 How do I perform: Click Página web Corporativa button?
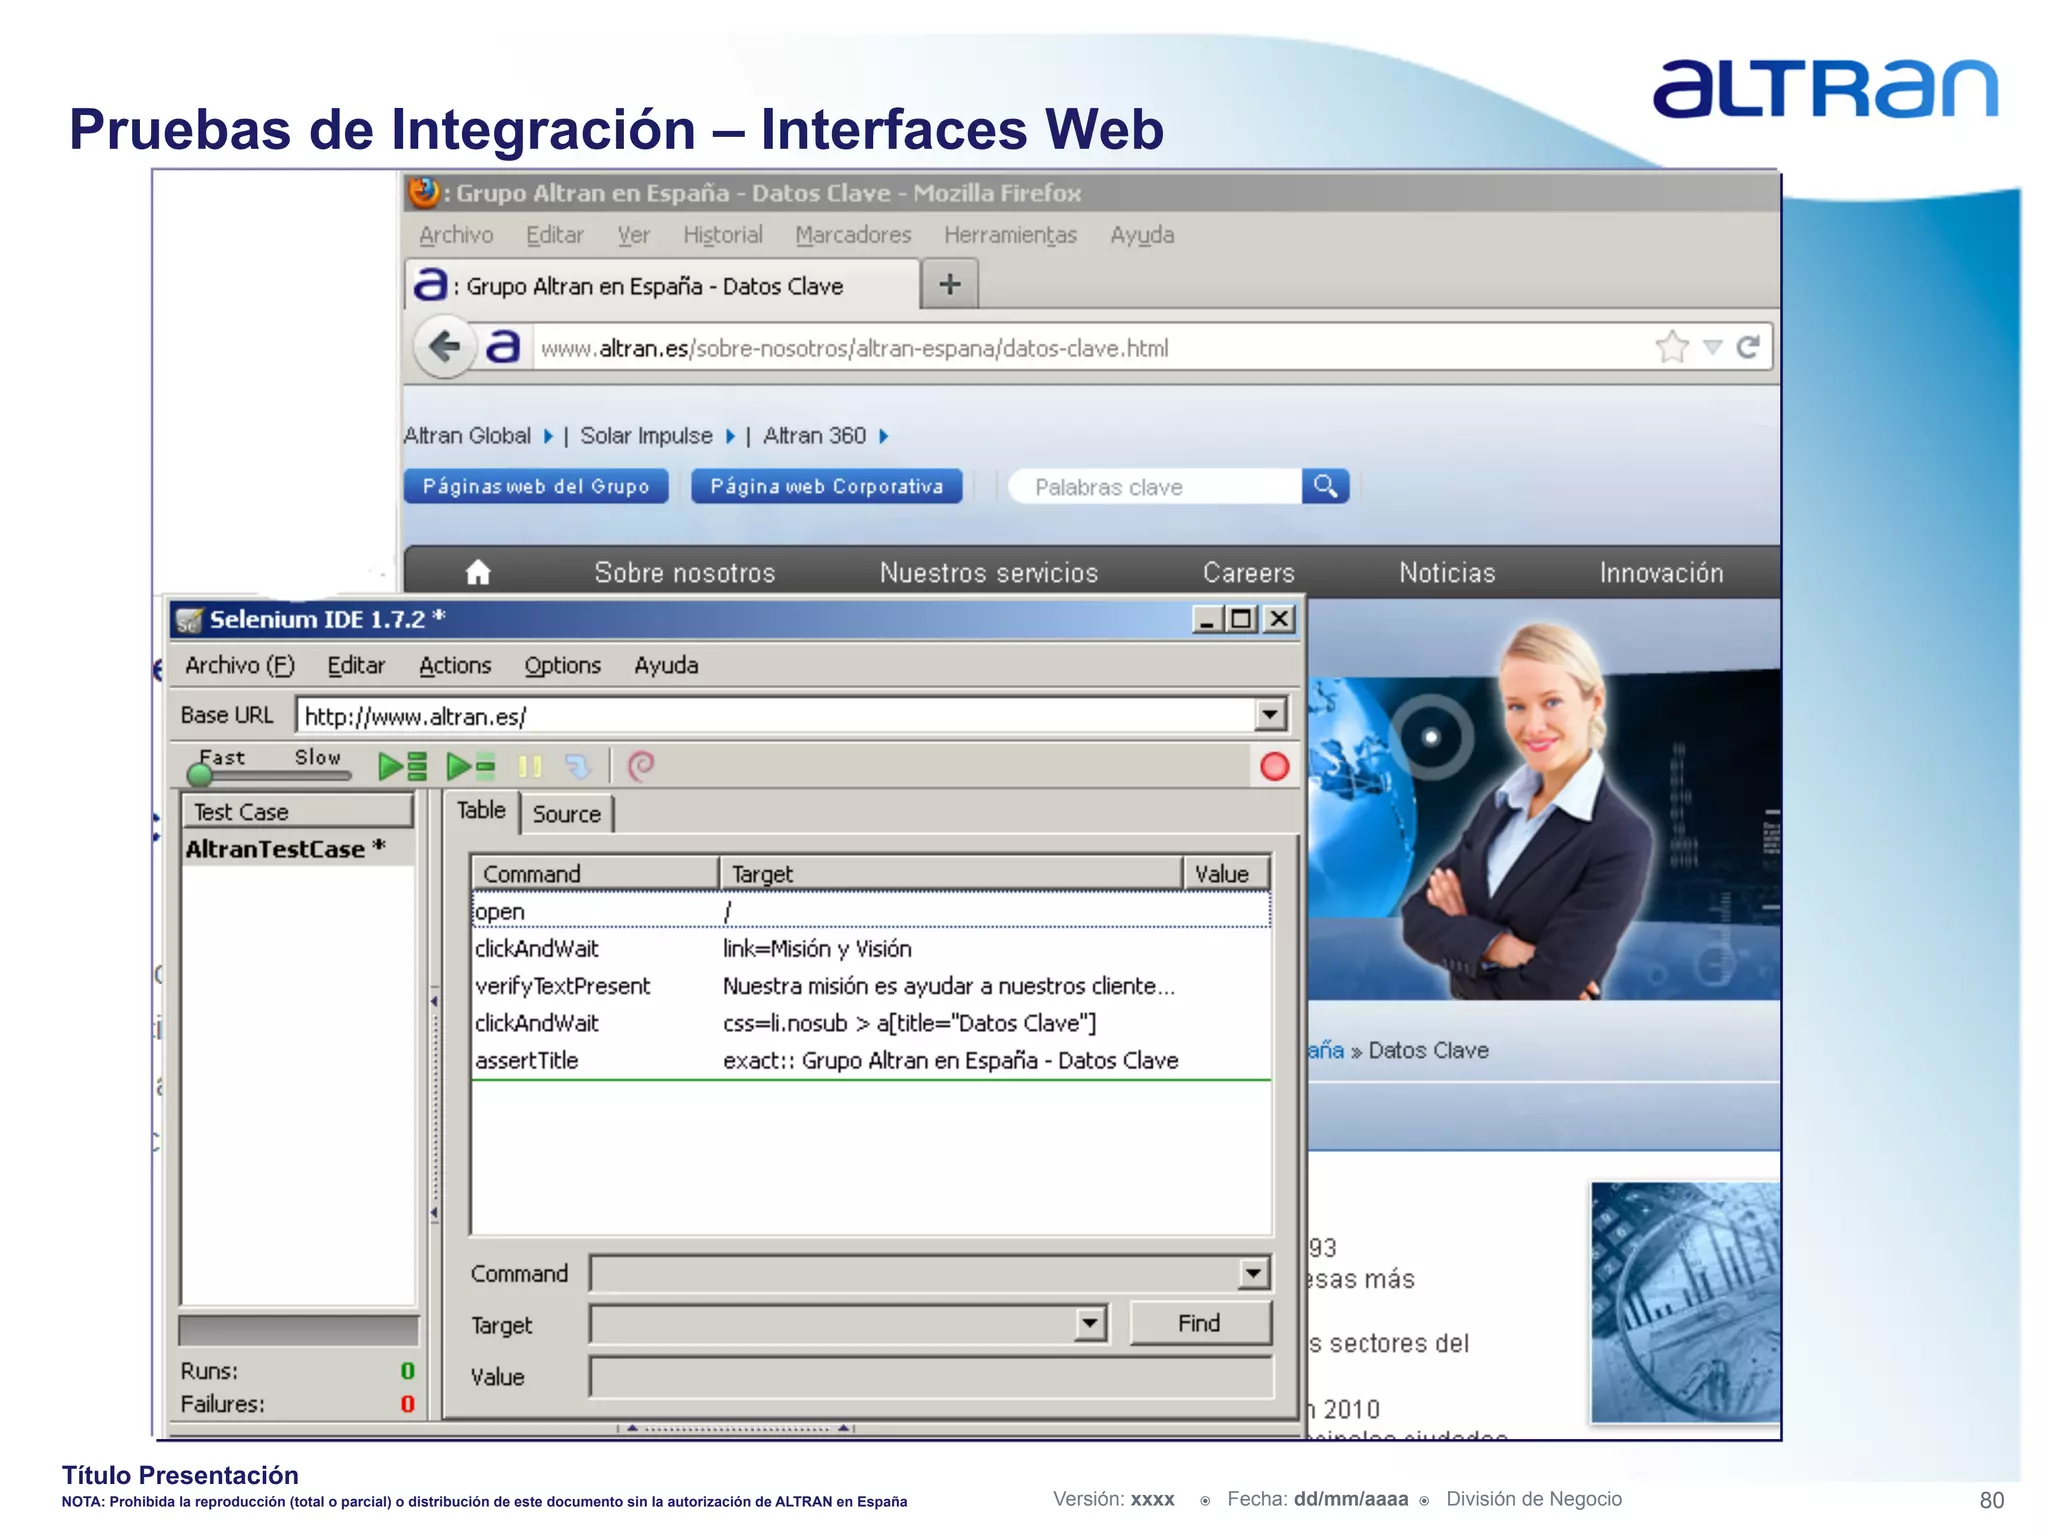(826, 486)
